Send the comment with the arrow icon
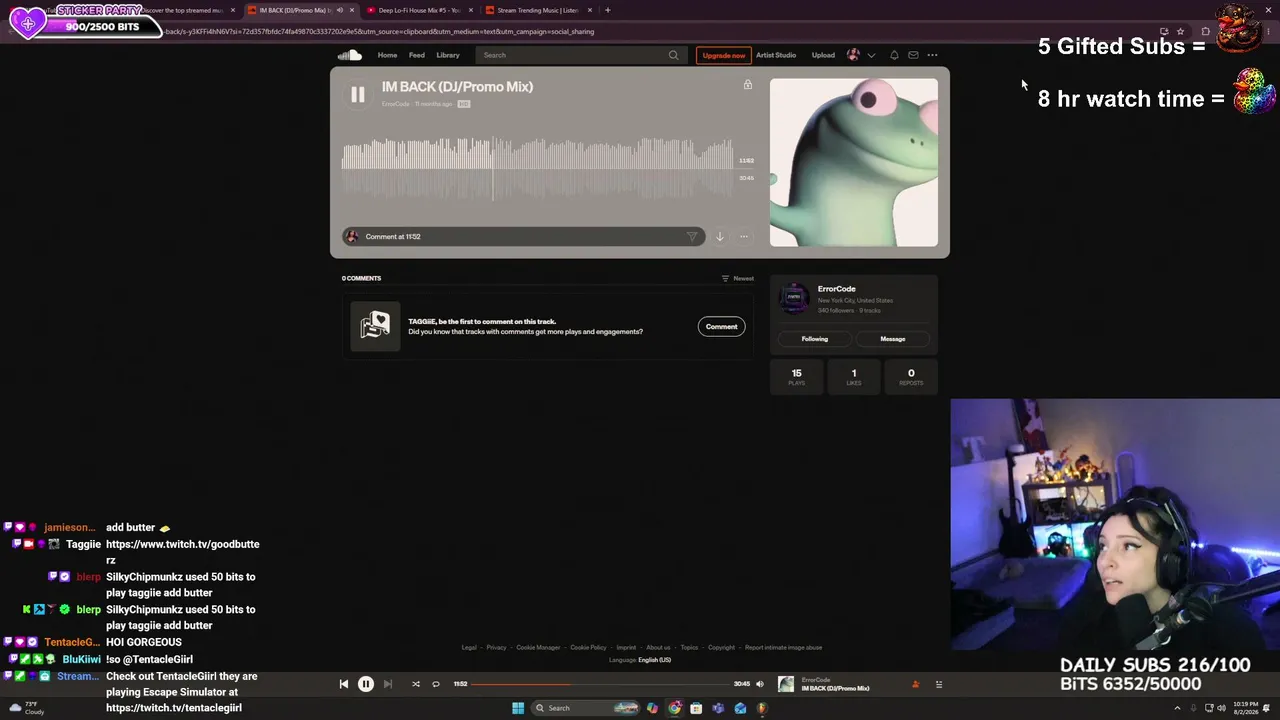The height and width of the screenshot is (720, 1280). (692, 237)
